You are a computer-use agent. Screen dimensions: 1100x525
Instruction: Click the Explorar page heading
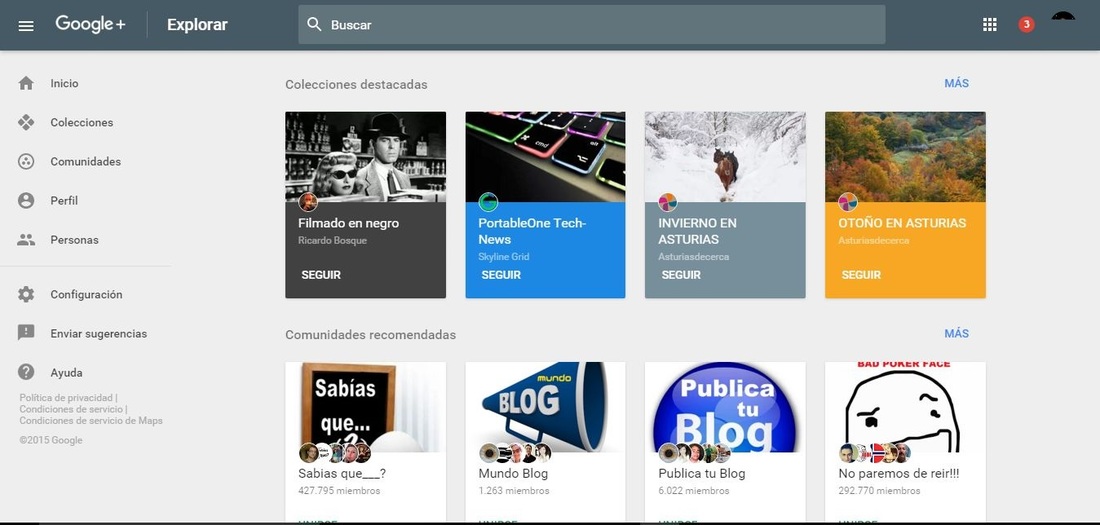(197, 25)
